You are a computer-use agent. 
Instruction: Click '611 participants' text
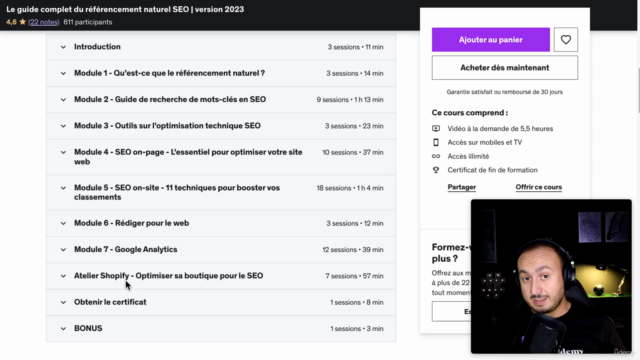tap(88, 22)
